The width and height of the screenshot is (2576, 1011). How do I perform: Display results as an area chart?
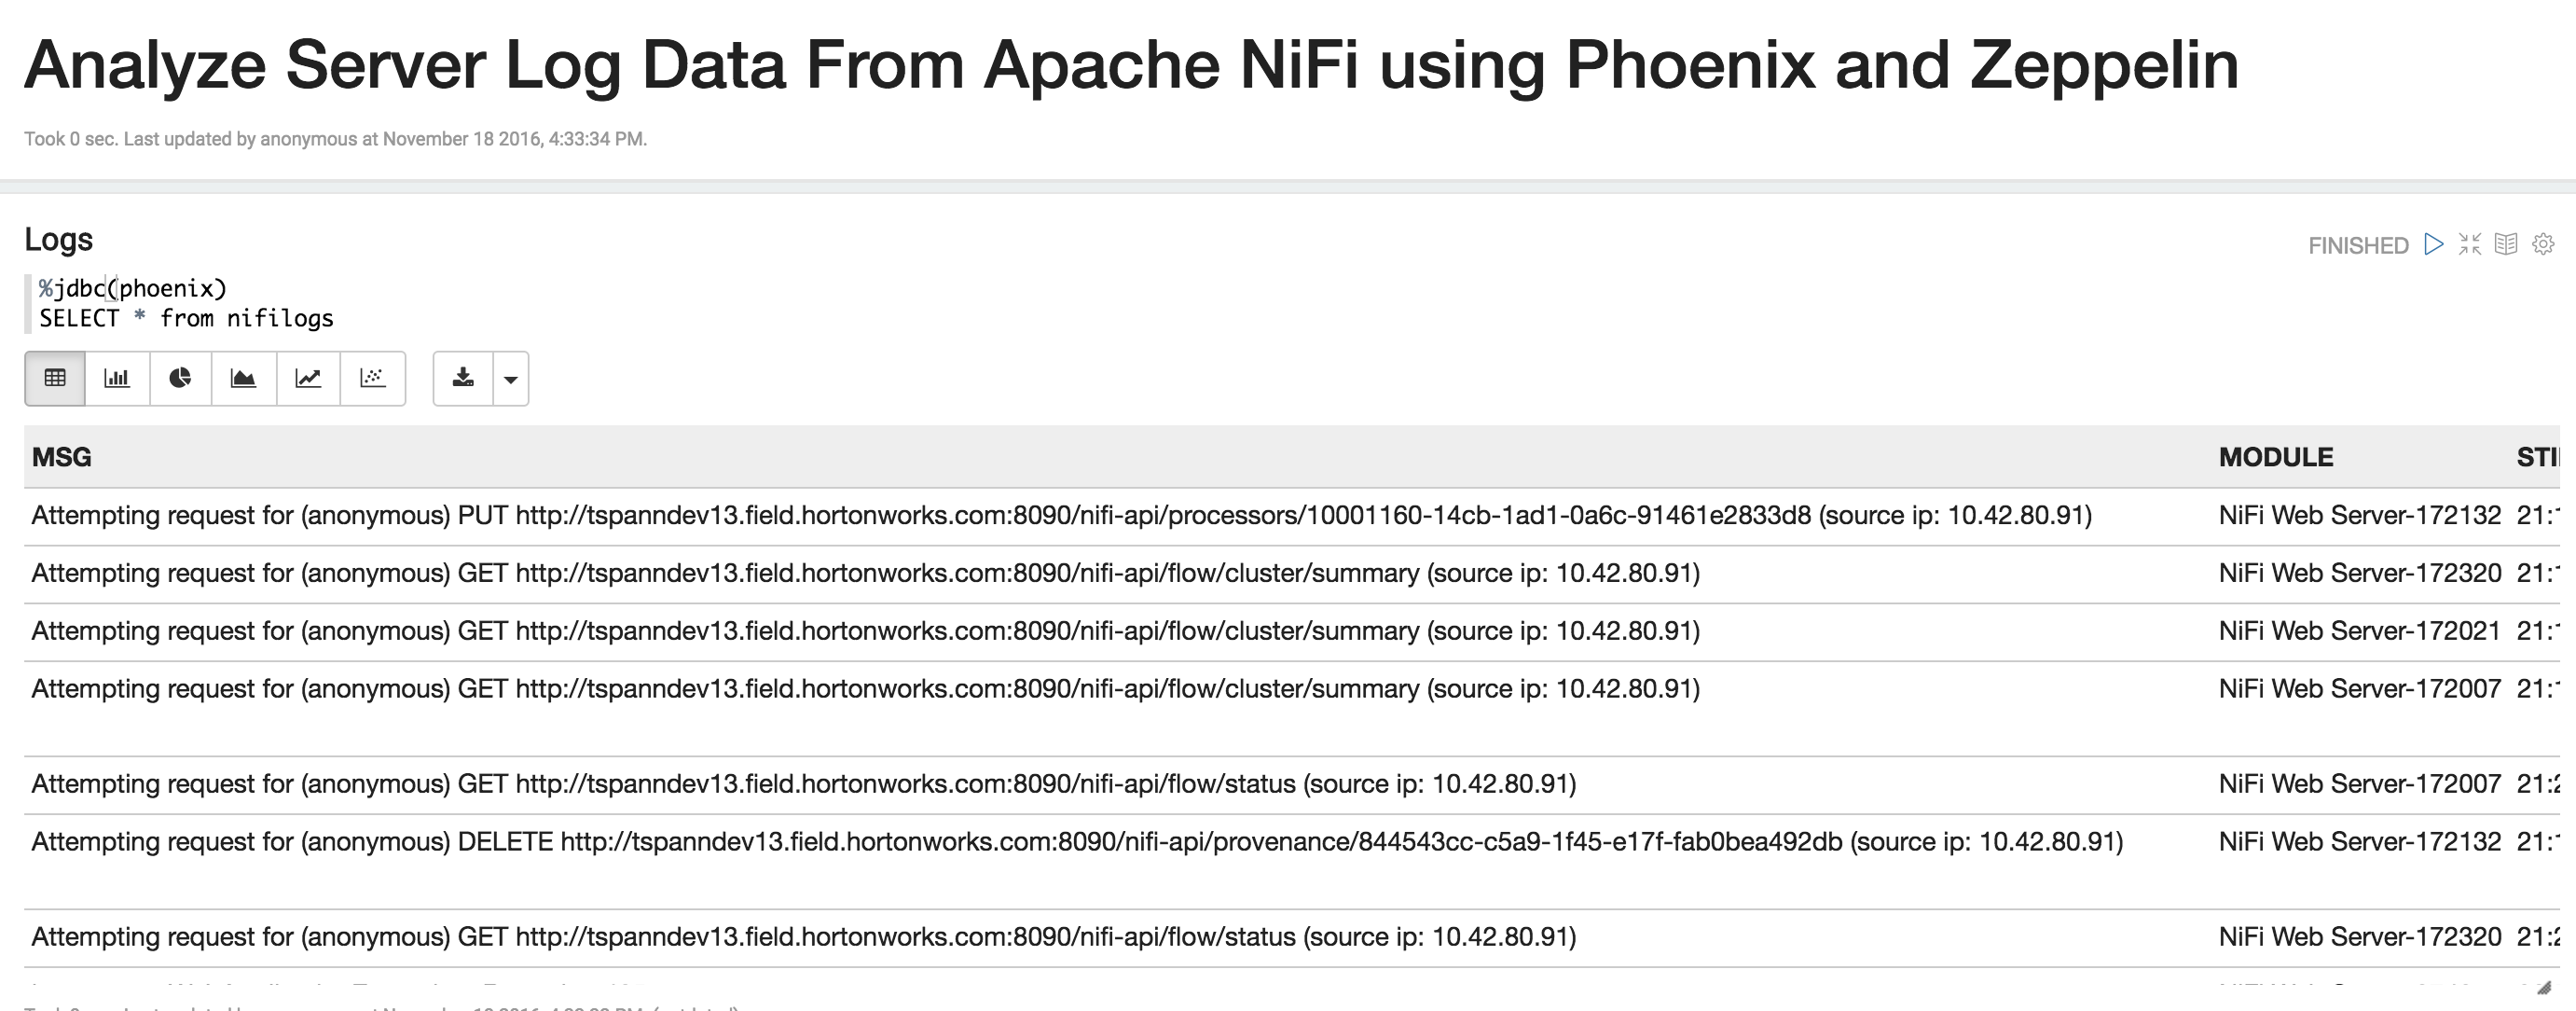coord(244,378)
